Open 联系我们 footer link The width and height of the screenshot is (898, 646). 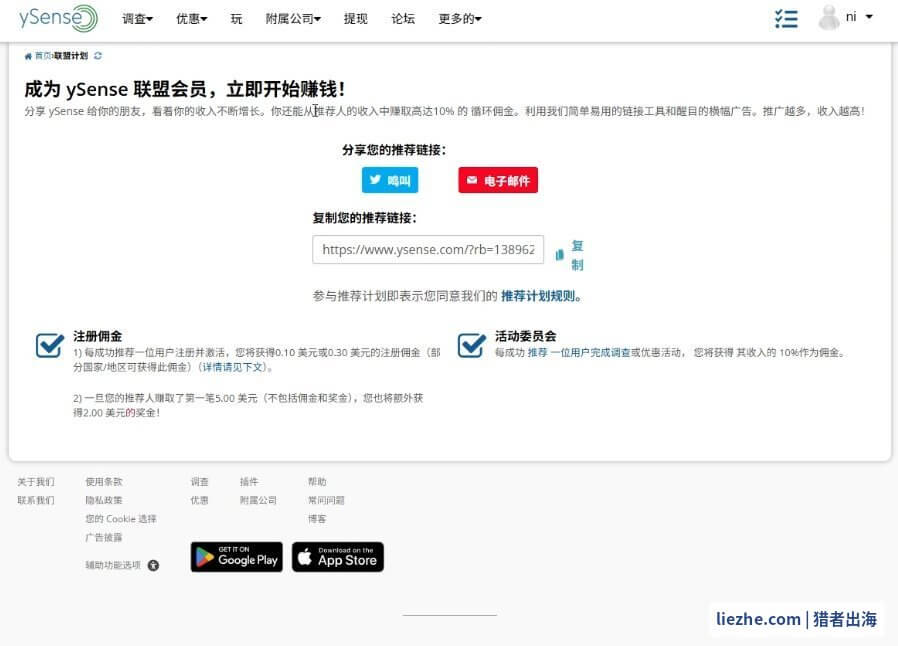point(36,500)
